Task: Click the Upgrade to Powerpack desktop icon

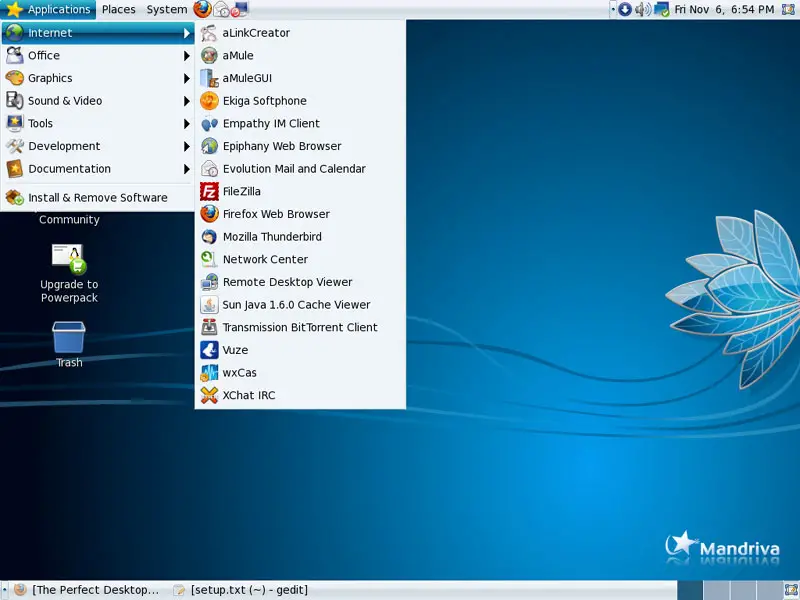Action: pos(69,260)
